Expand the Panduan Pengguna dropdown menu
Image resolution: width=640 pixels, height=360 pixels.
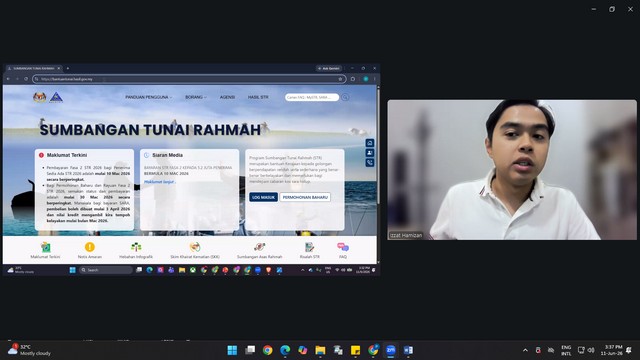coord(149,97)
